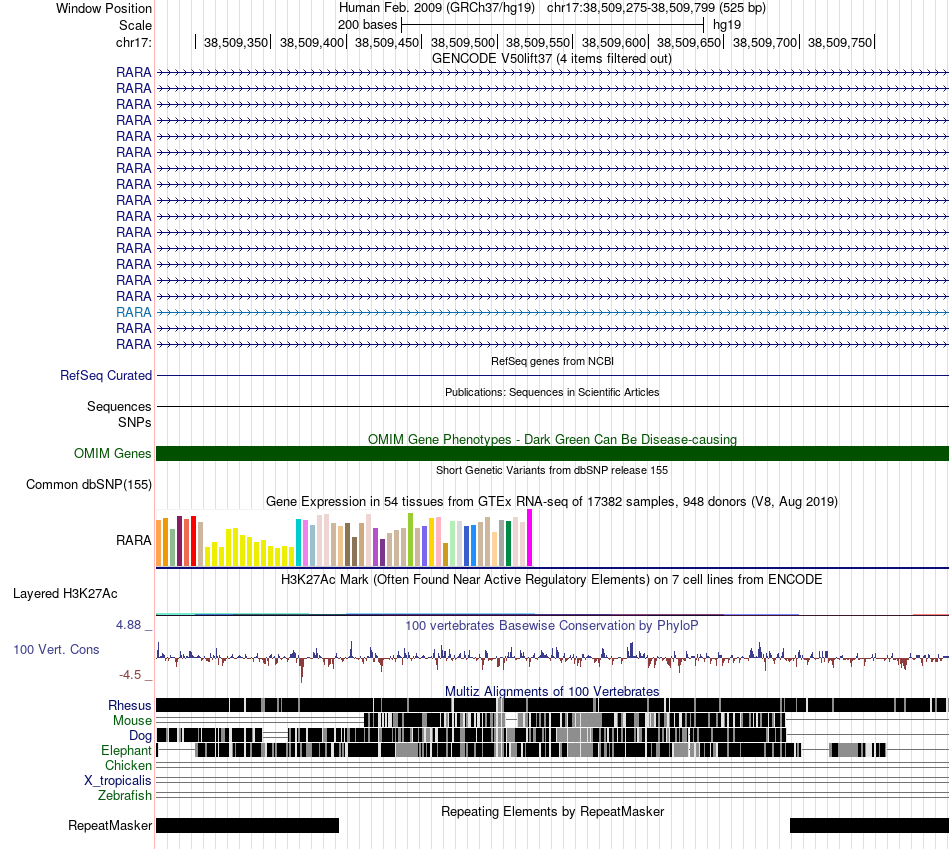Click the 38,509,550 ruler coordinate
The height and width of the screenshot is (849, 950).
pos(538,42)
